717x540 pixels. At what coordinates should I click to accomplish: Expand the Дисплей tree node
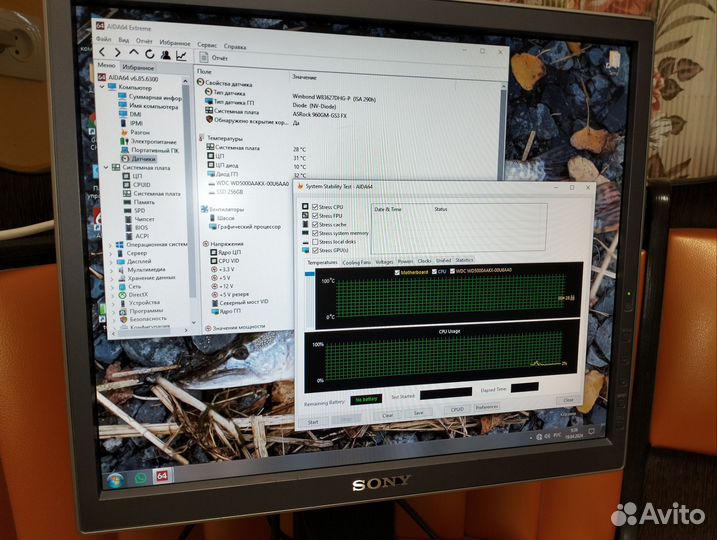tap(111, 262)
